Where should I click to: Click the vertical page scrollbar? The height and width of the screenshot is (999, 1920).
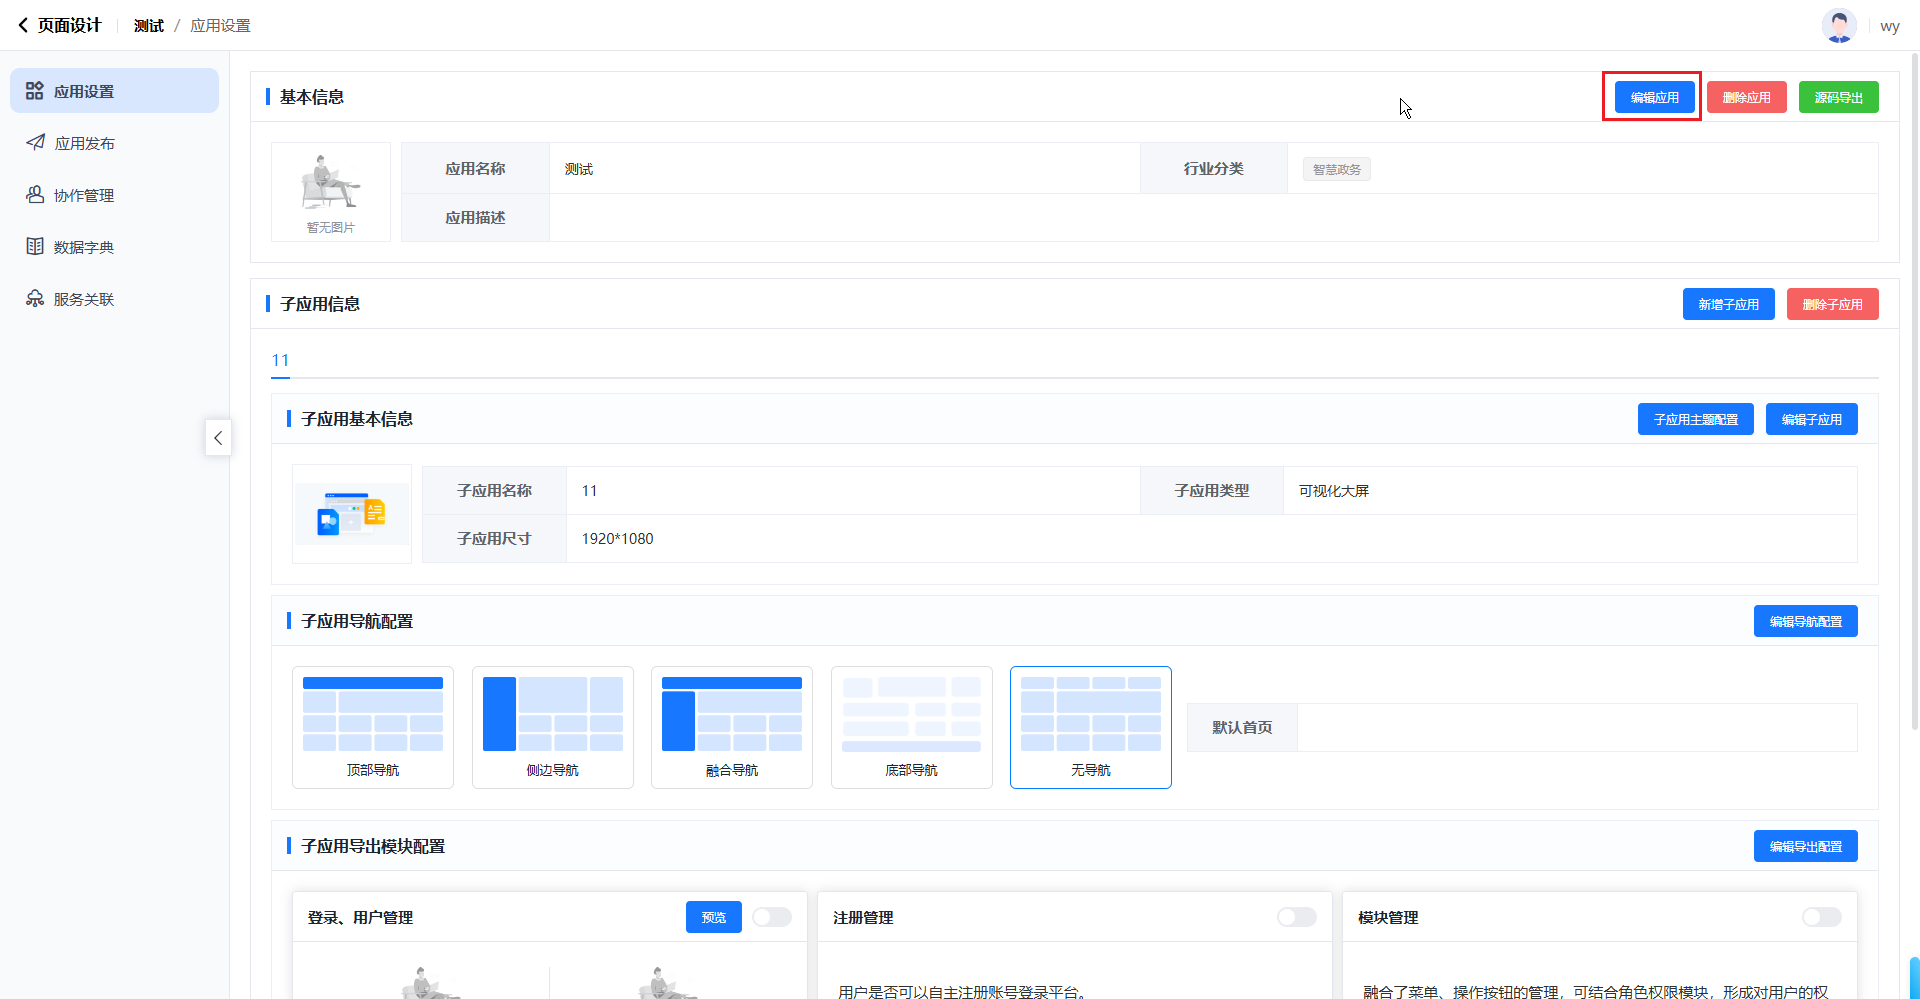[1913, 400]
